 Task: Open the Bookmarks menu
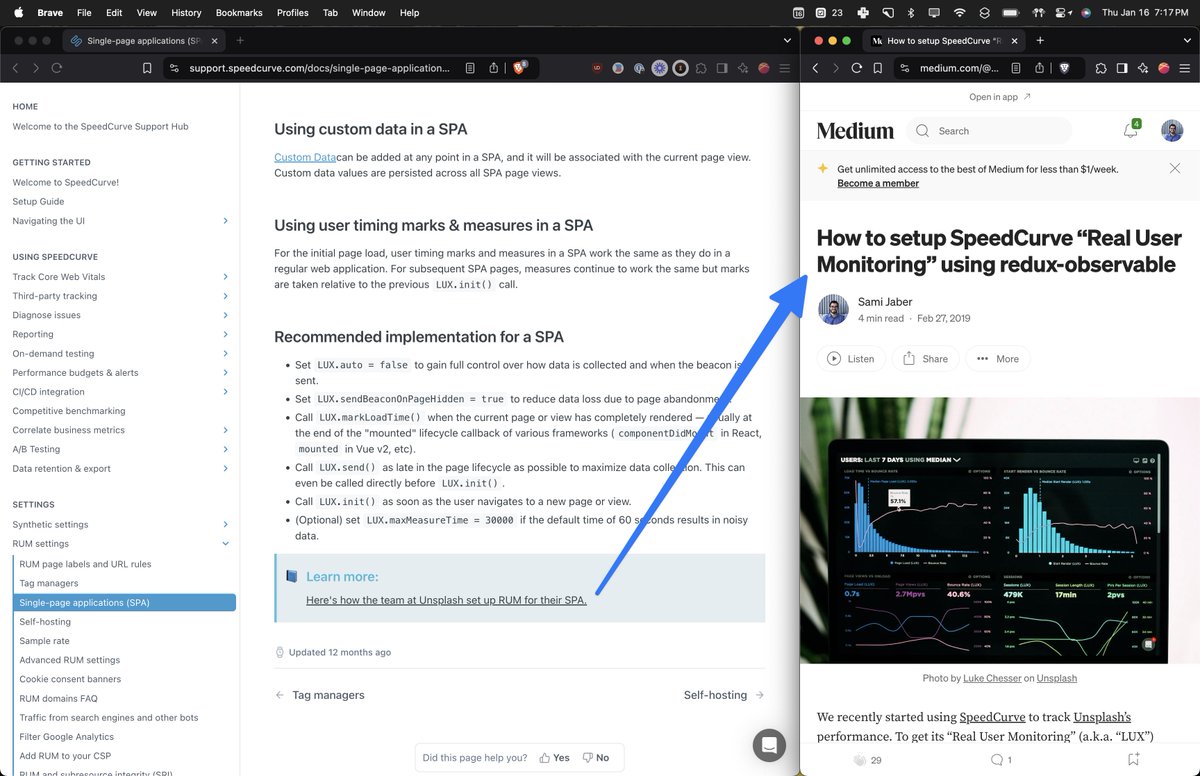coord(239,13)
